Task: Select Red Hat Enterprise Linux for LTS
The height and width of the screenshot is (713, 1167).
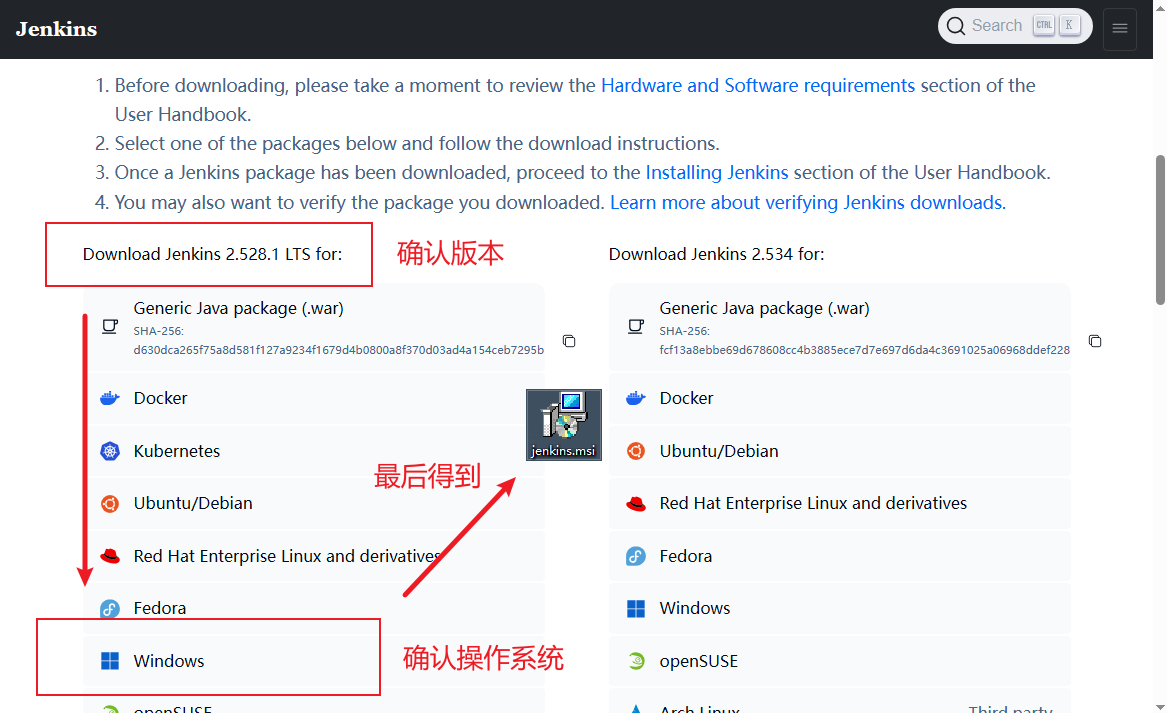Action: click(313, 556)
